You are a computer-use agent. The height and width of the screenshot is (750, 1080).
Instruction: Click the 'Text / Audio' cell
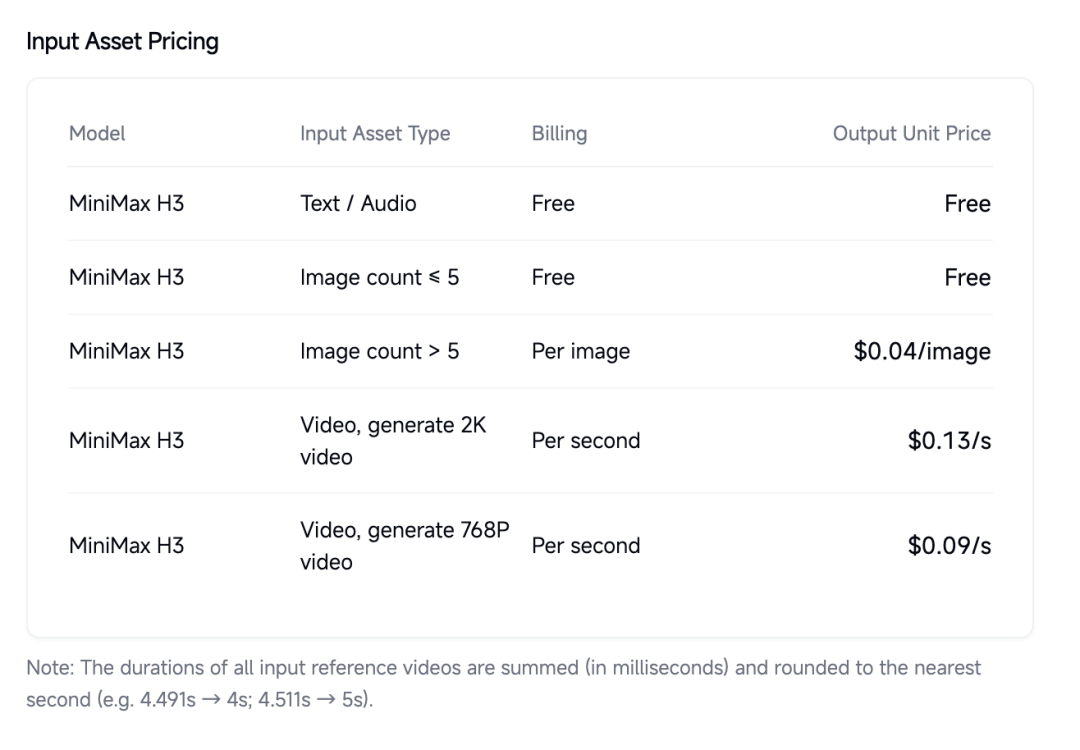pyautogui.click(x=358, y=204)
